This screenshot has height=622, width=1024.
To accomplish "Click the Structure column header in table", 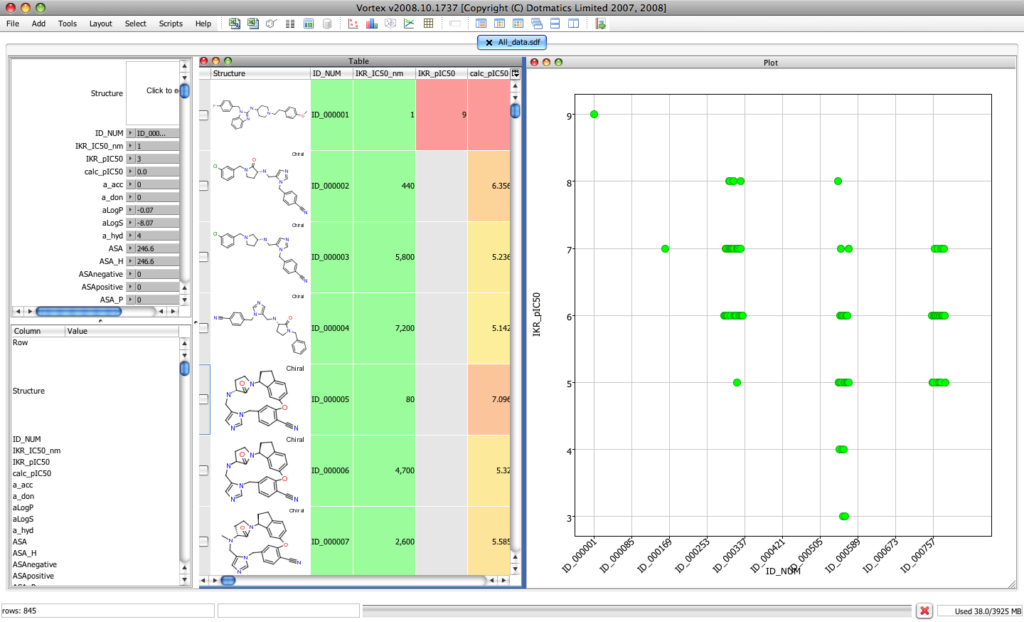I will [x=260, y=74].
